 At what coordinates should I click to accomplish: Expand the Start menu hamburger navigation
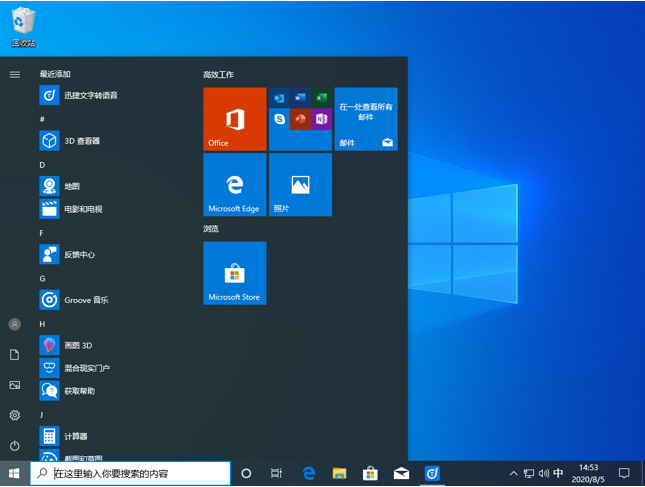click(14, 74)
